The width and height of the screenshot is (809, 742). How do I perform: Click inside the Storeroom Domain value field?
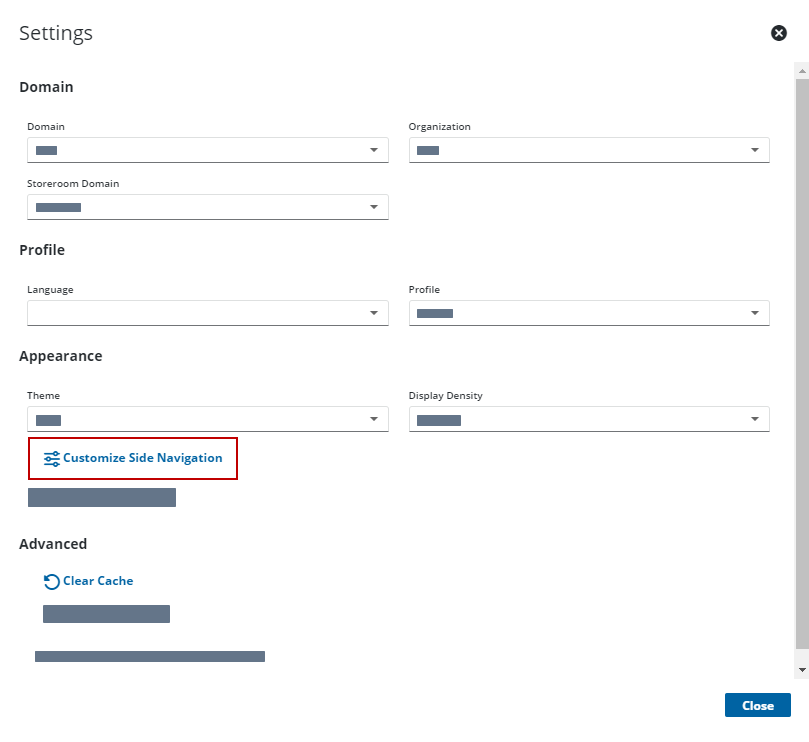[190, 207]
